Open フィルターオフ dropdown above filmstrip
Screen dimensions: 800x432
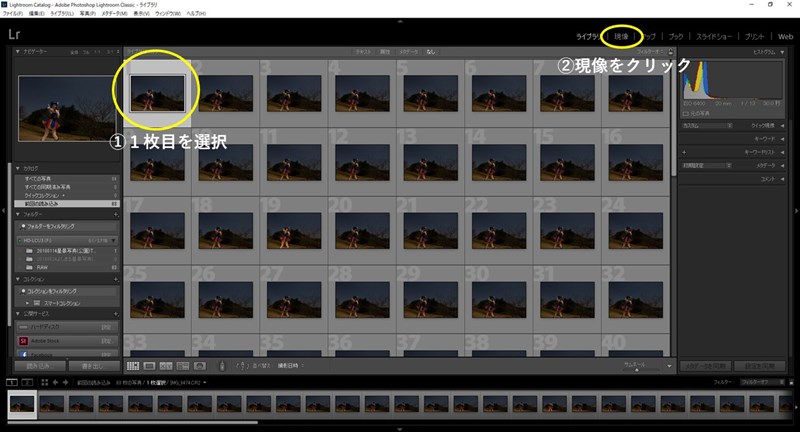(x=762, y=382)
